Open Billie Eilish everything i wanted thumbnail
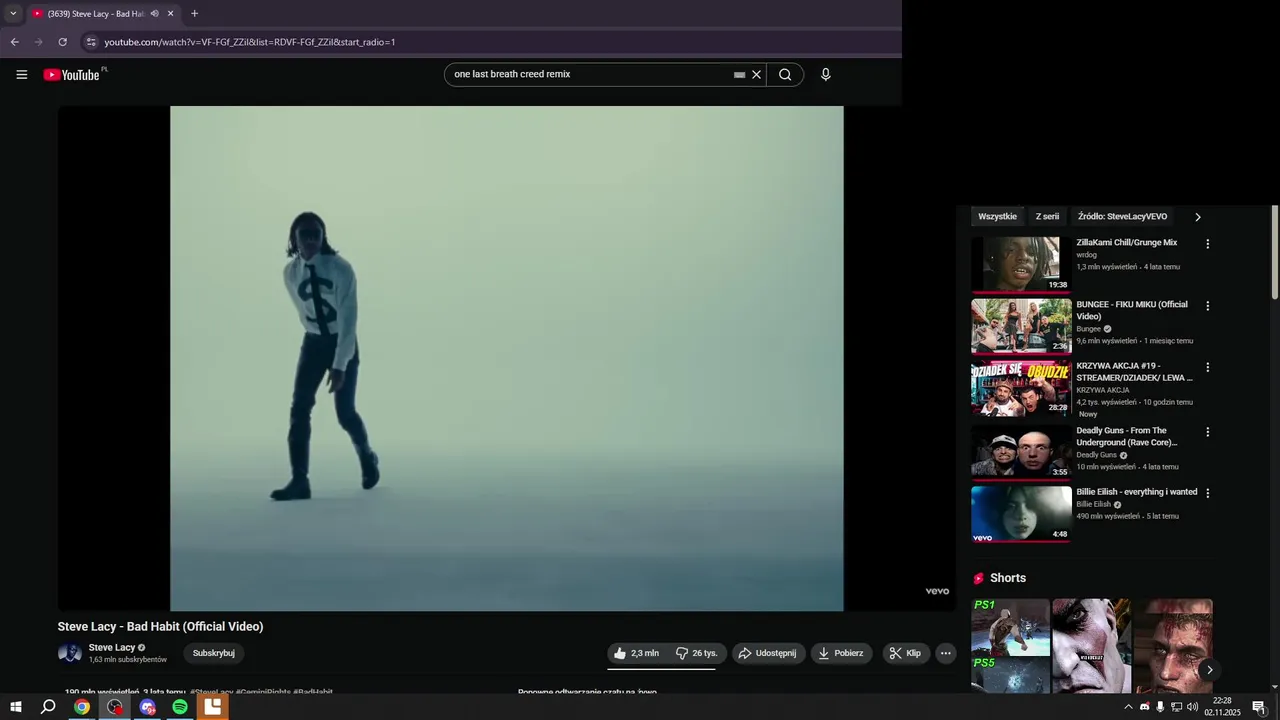This screenshot has width=1280, height=720. click(1021, 513)
